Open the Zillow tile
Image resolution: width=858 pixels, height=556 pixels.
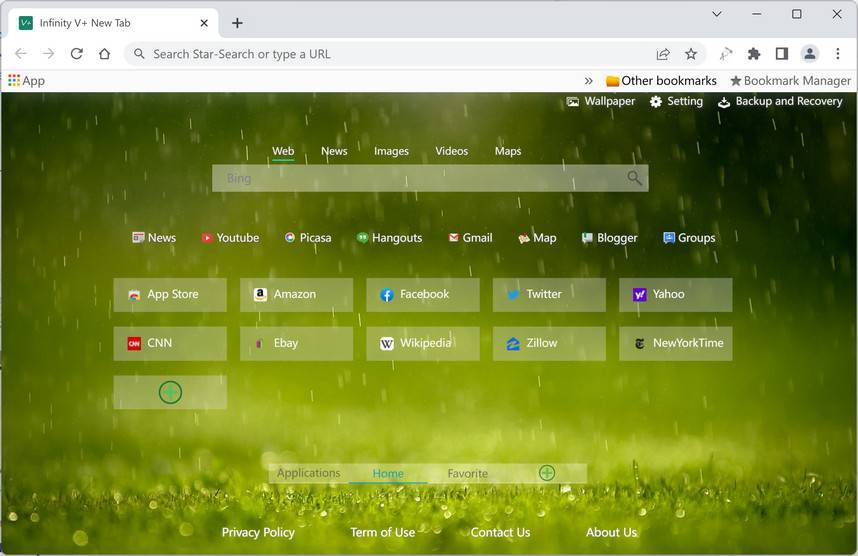pos(549,344)
